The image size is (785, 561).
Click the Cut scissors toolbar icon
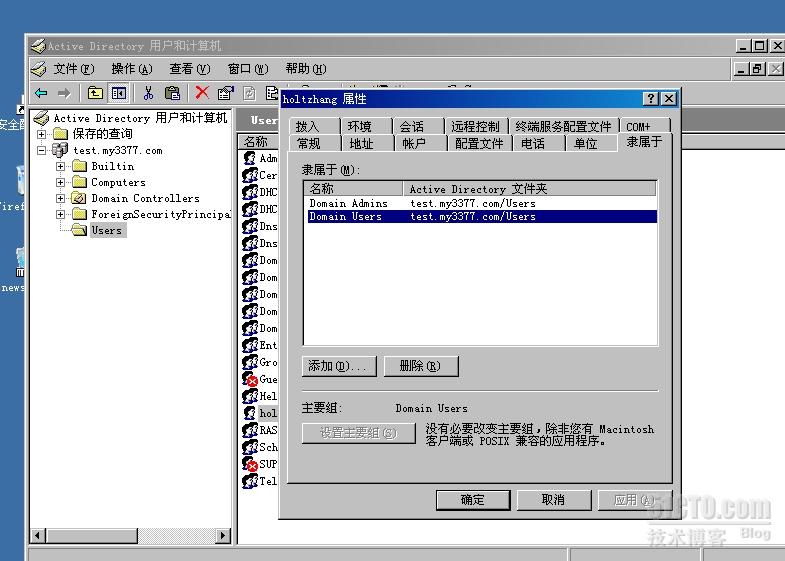148,93
